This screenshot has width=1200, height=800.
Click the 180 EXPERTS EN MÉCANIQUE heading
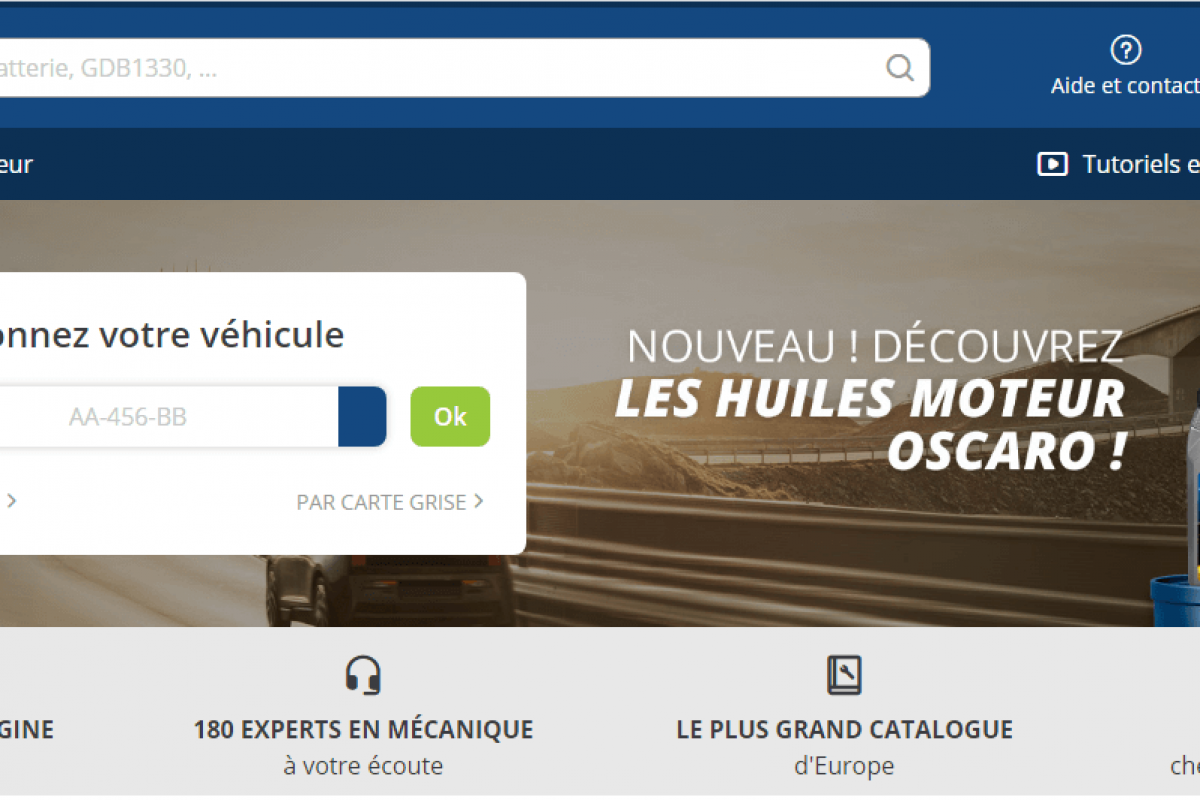click(363, 729)
